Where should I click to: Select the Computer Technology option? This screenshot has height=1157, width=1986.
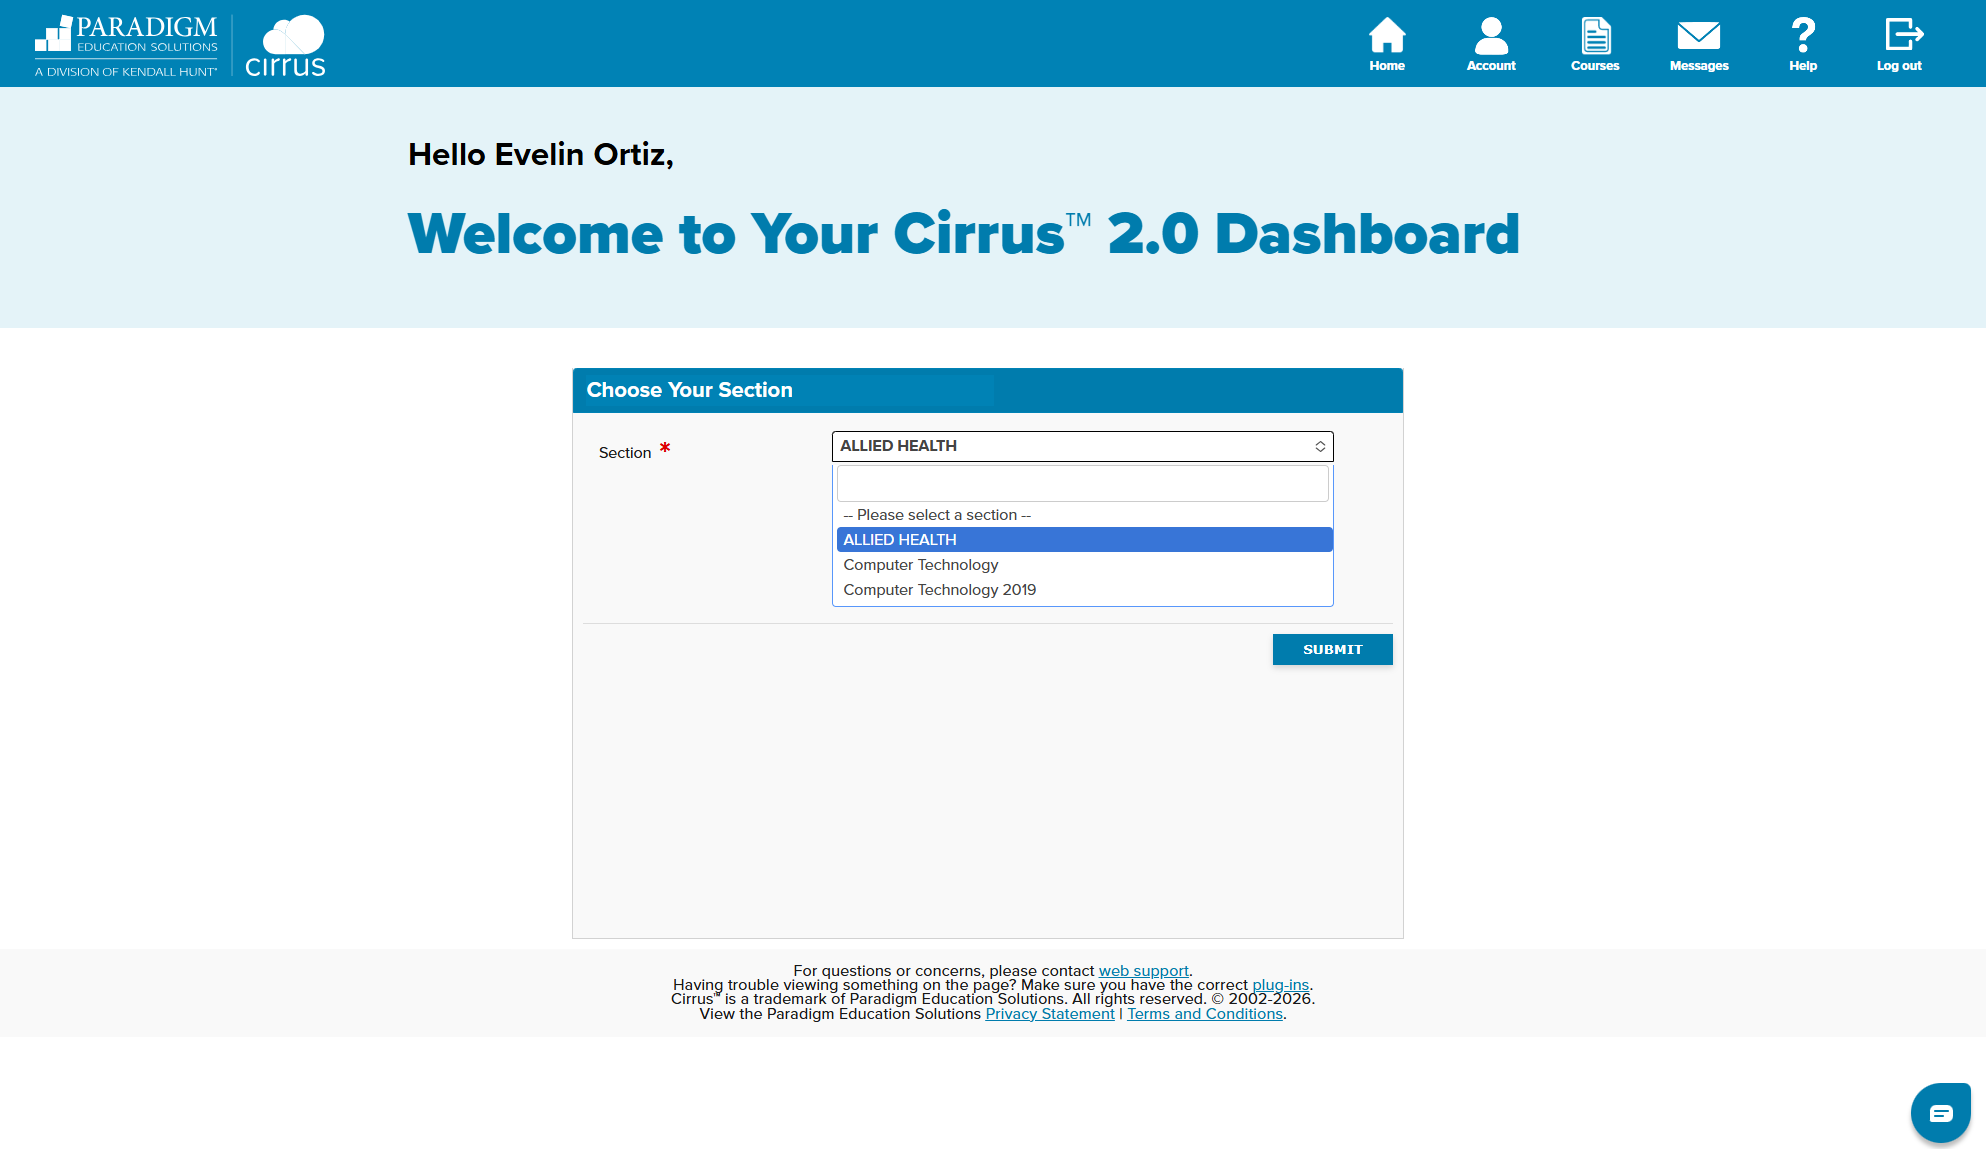[1084, 565]
